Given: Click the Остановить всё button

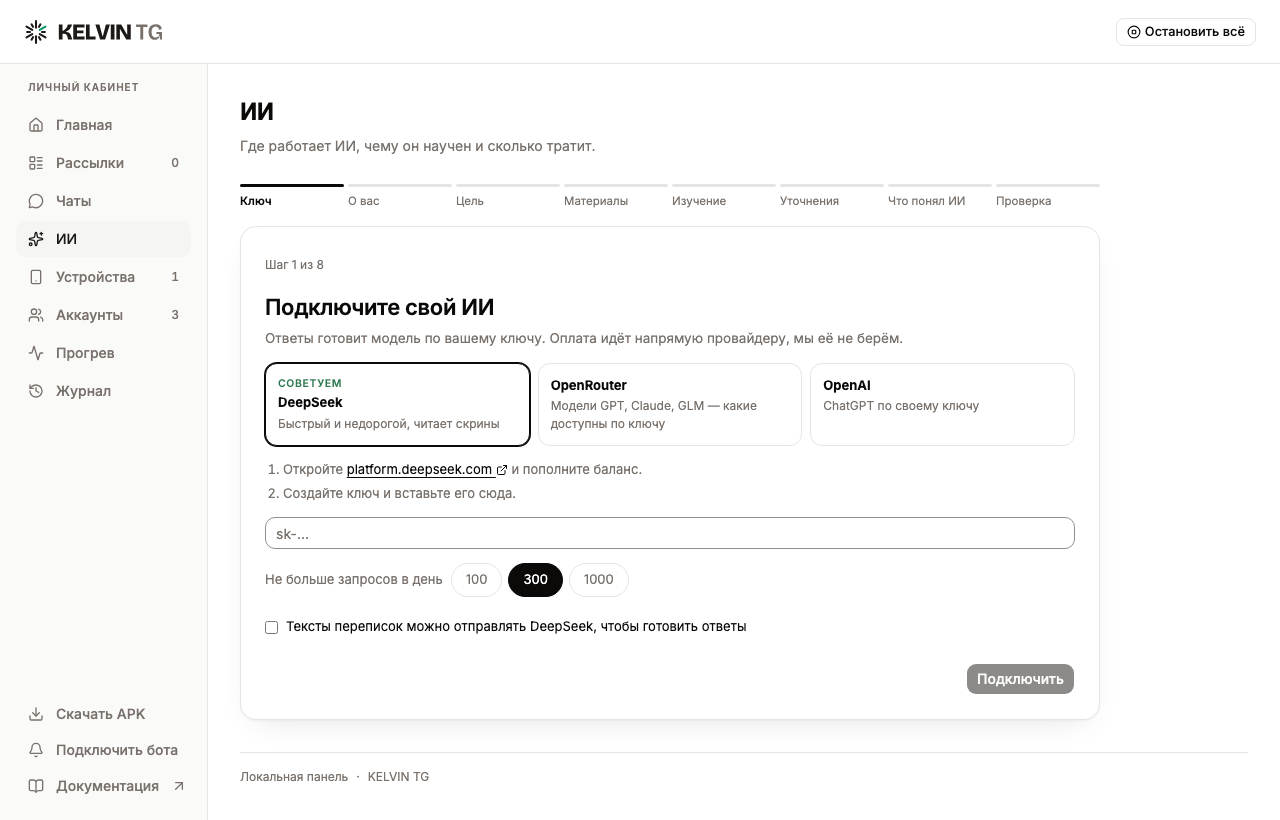Looking at the screenshot, I should pos(1186,32).
